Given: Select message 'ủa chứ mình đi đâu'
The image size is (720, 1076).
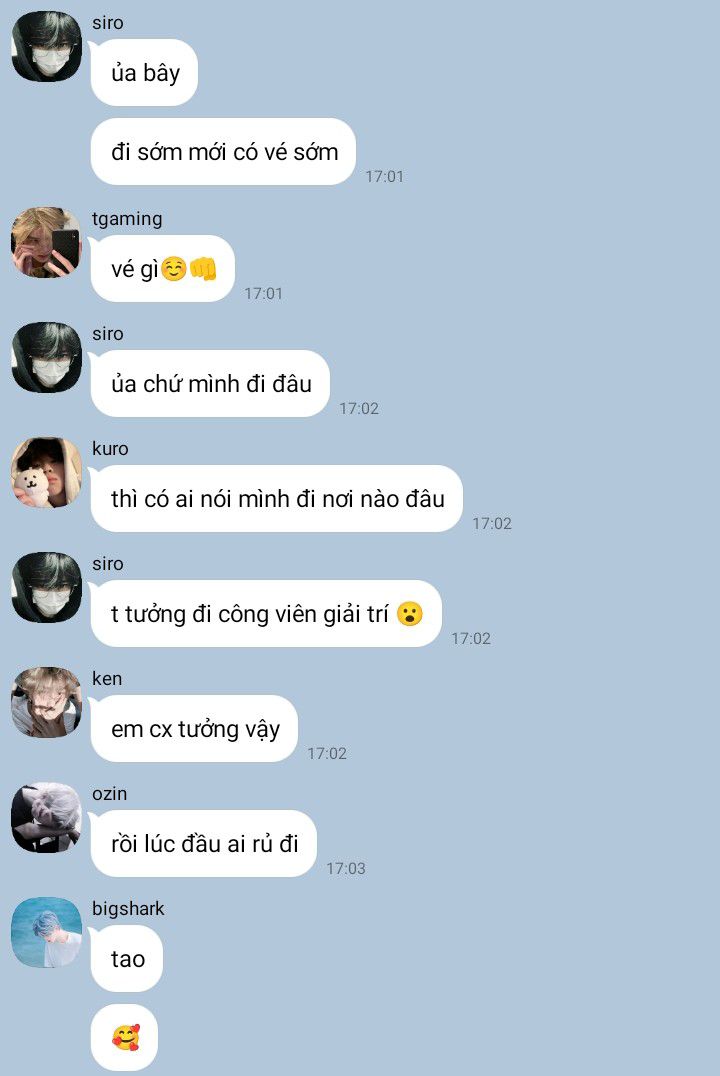Looking at the screenshot, I should [210, 384].
